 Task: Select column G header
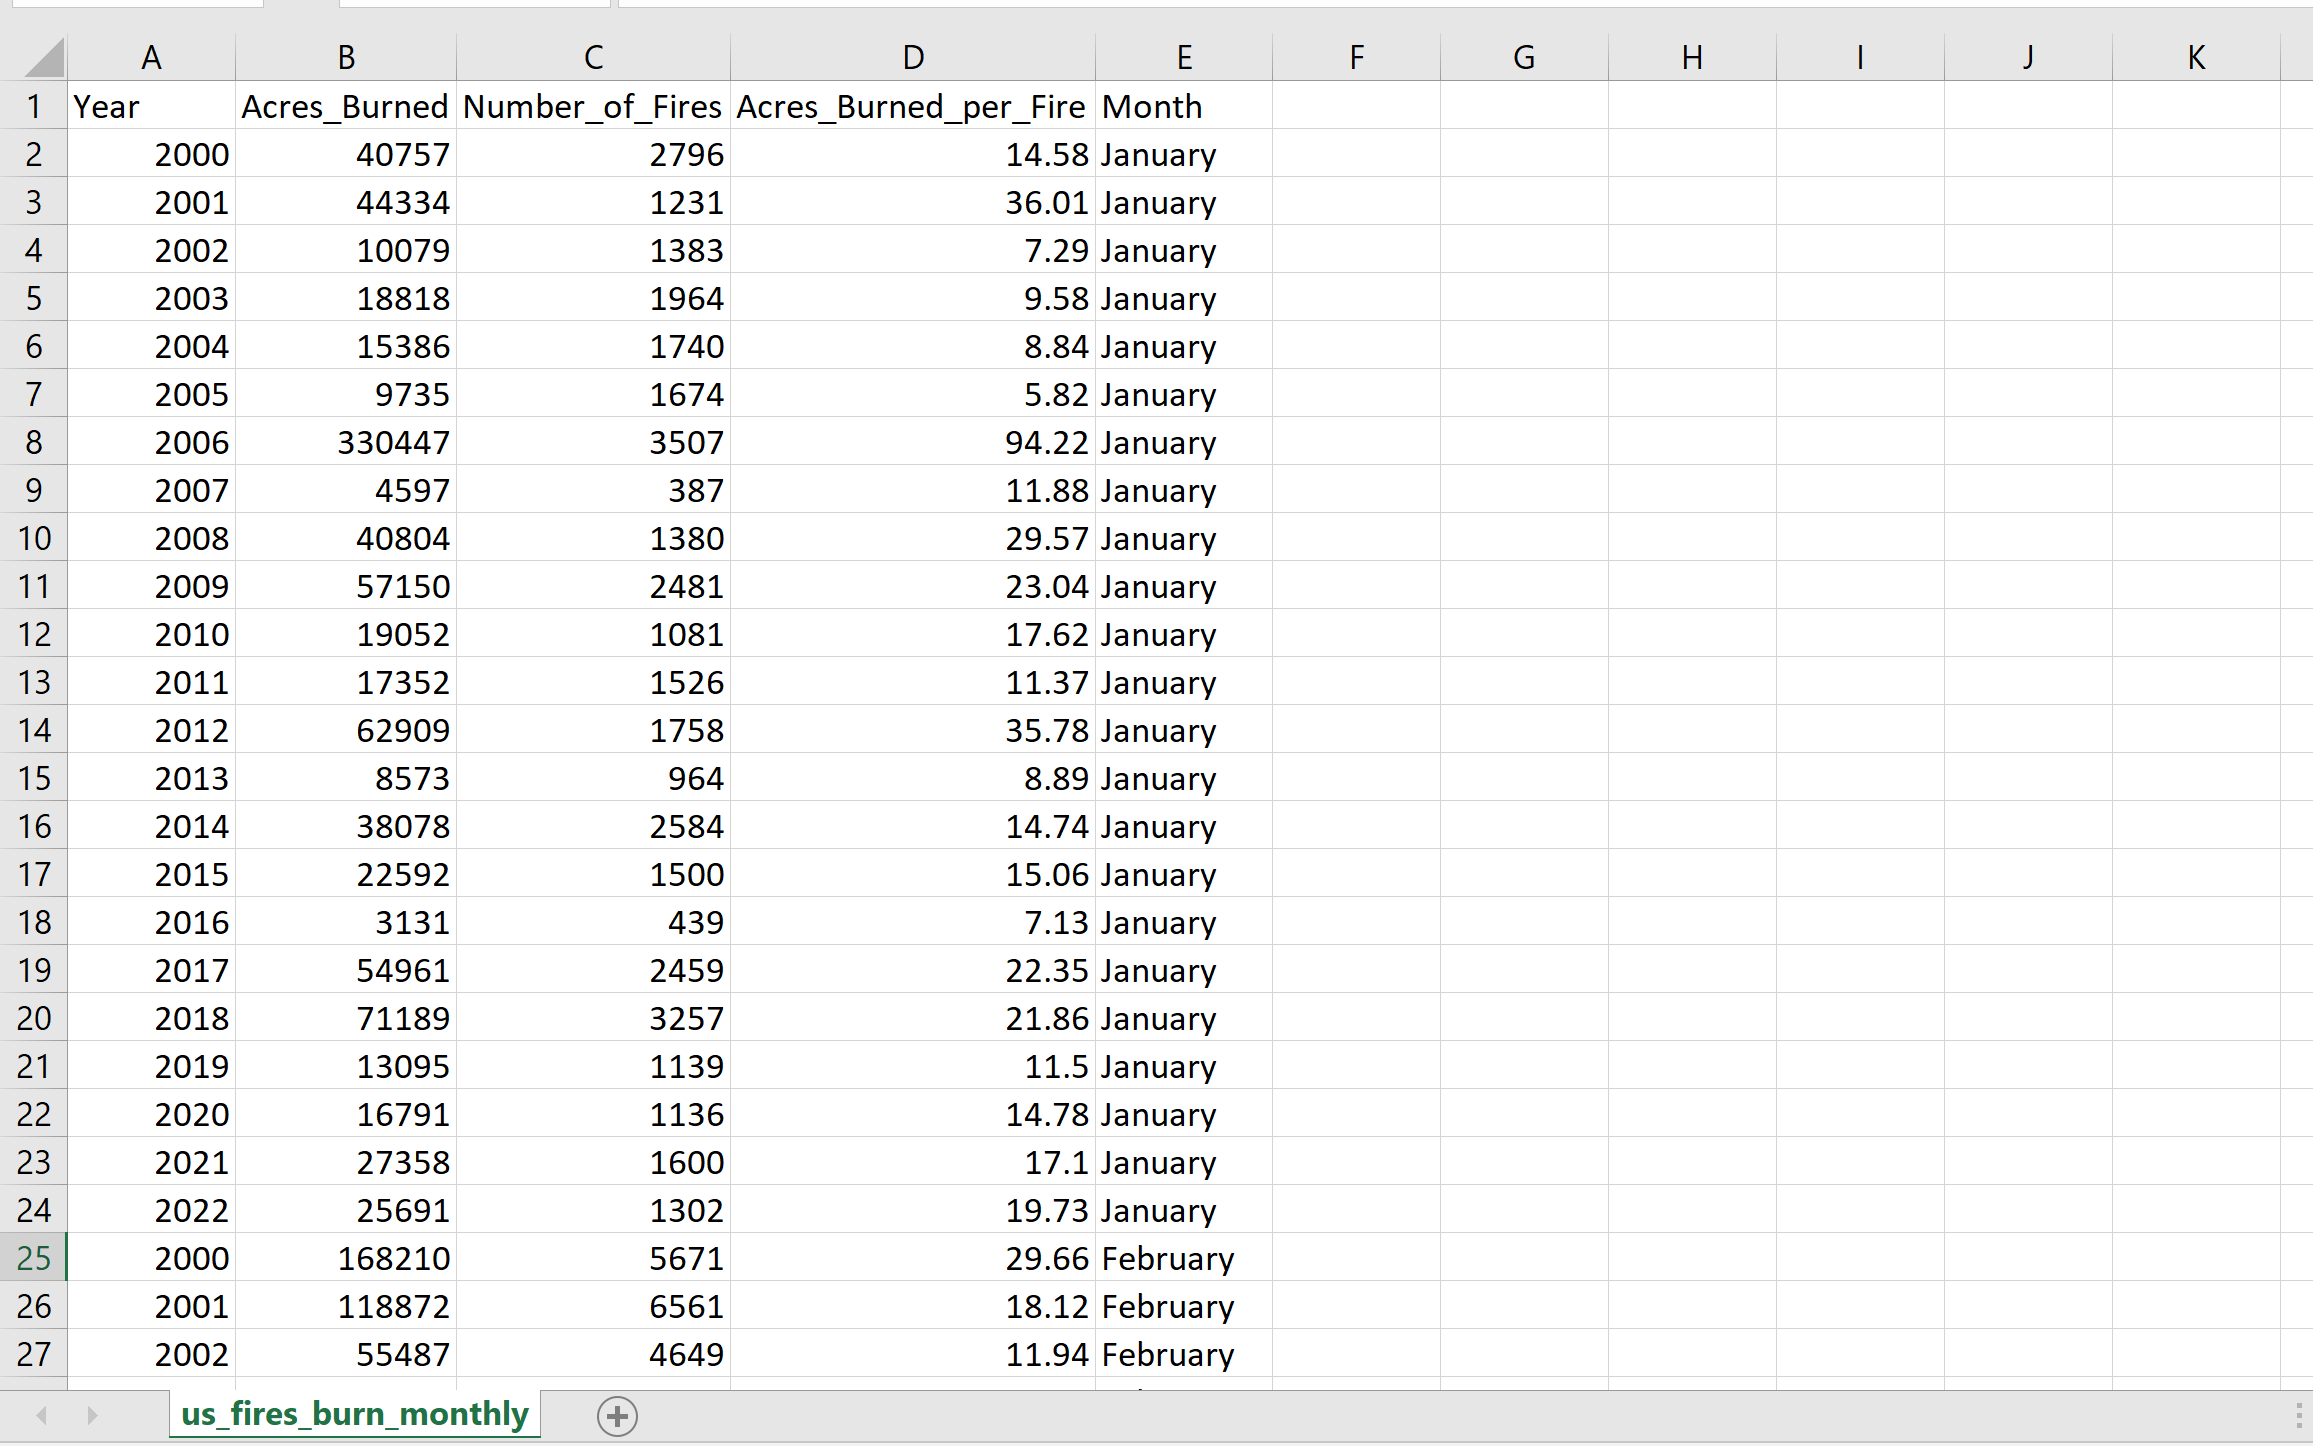click(1523, 58)
